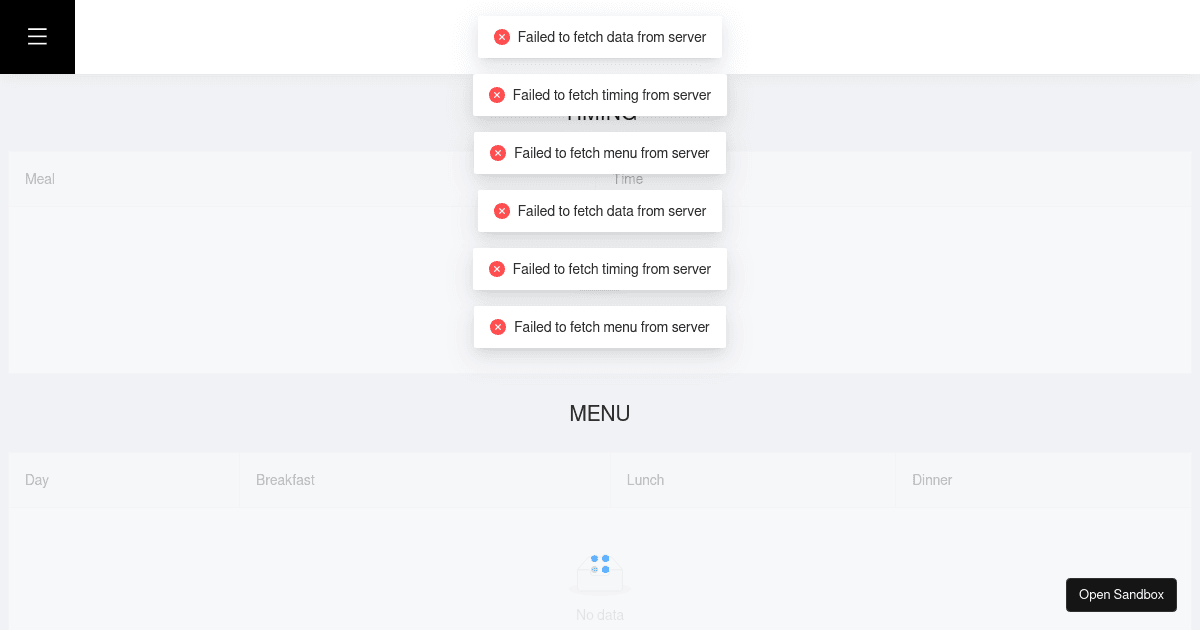The height and width of the screenshot is (630, 1200).
Task: Click the Open Sandbox button
Action: 1121,594
